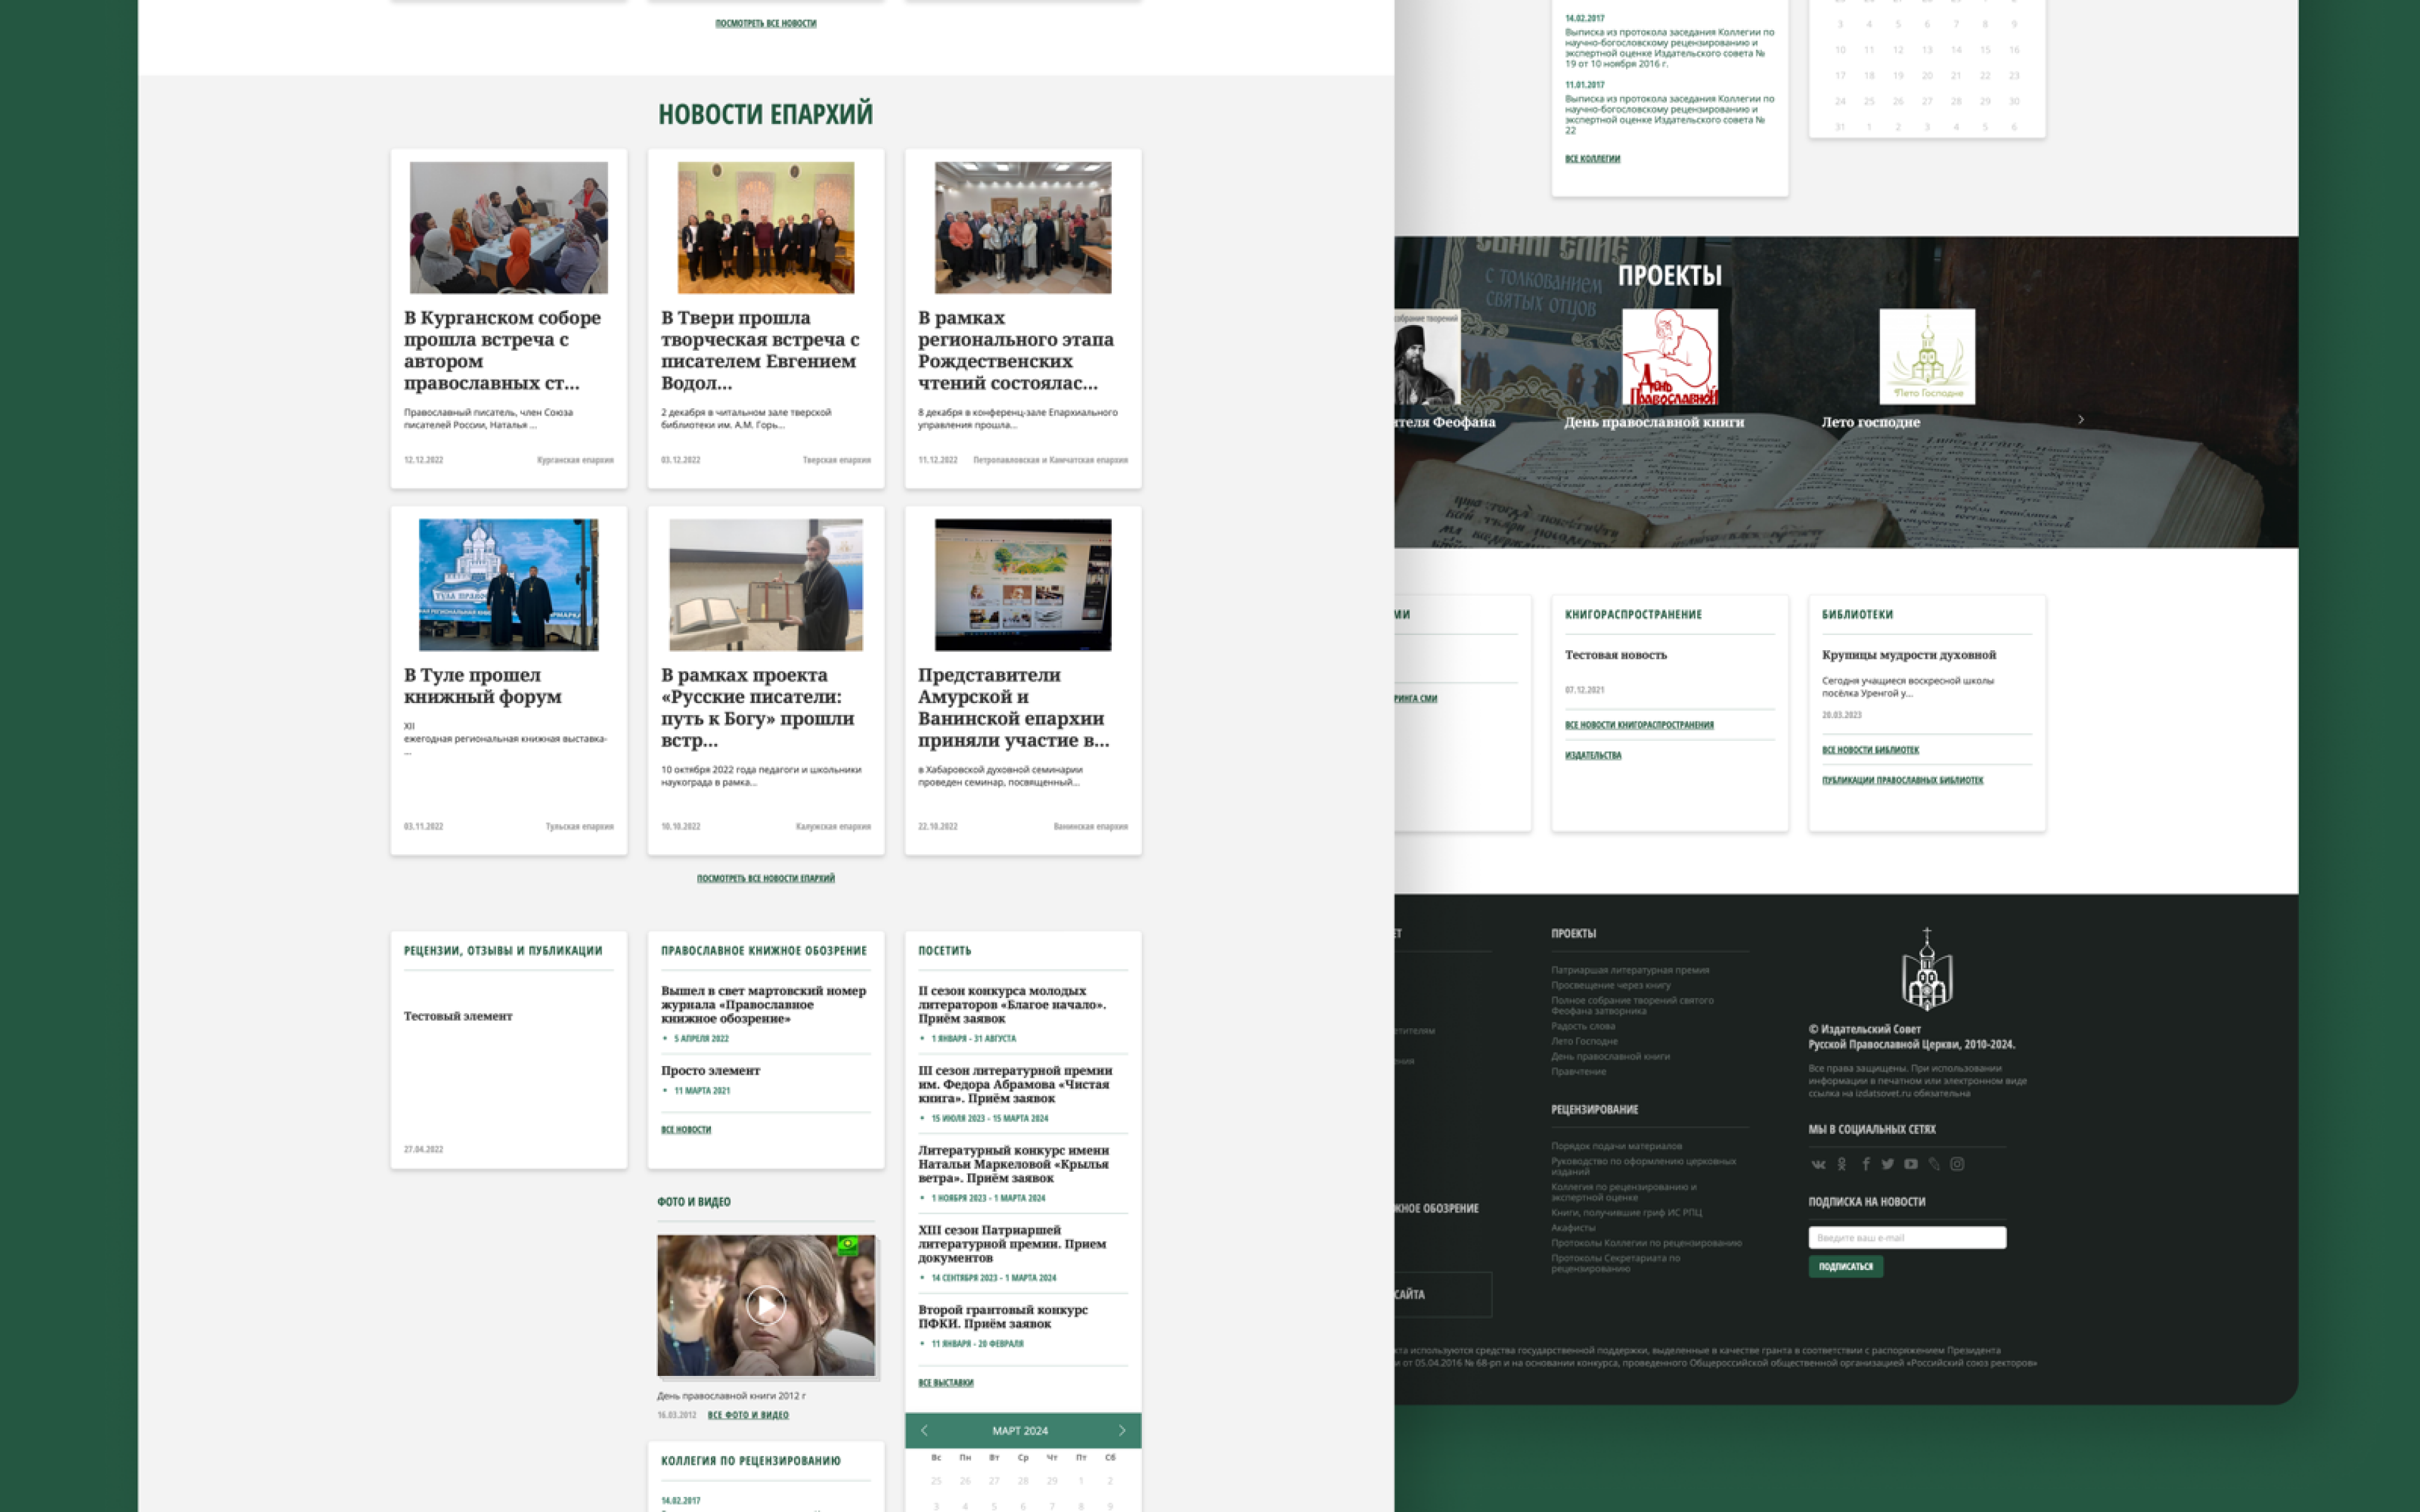Advance the Проекты carousel with the right arrow

tap(2081, 420)
